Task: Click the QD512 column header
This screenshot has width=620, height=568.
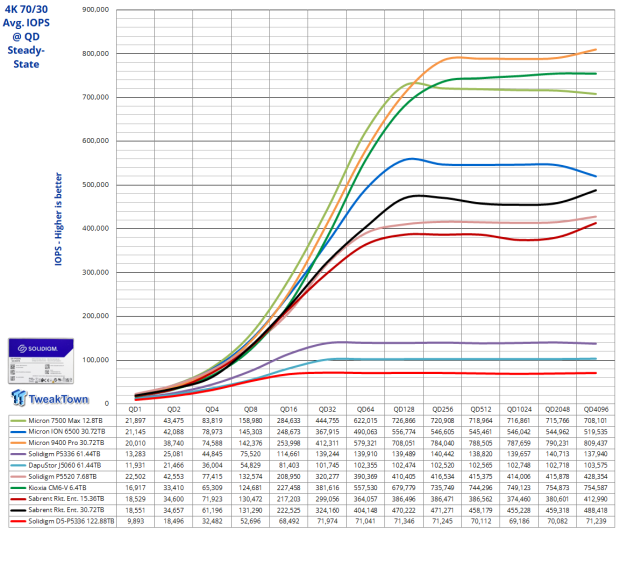Action: (x=480, y=409)
